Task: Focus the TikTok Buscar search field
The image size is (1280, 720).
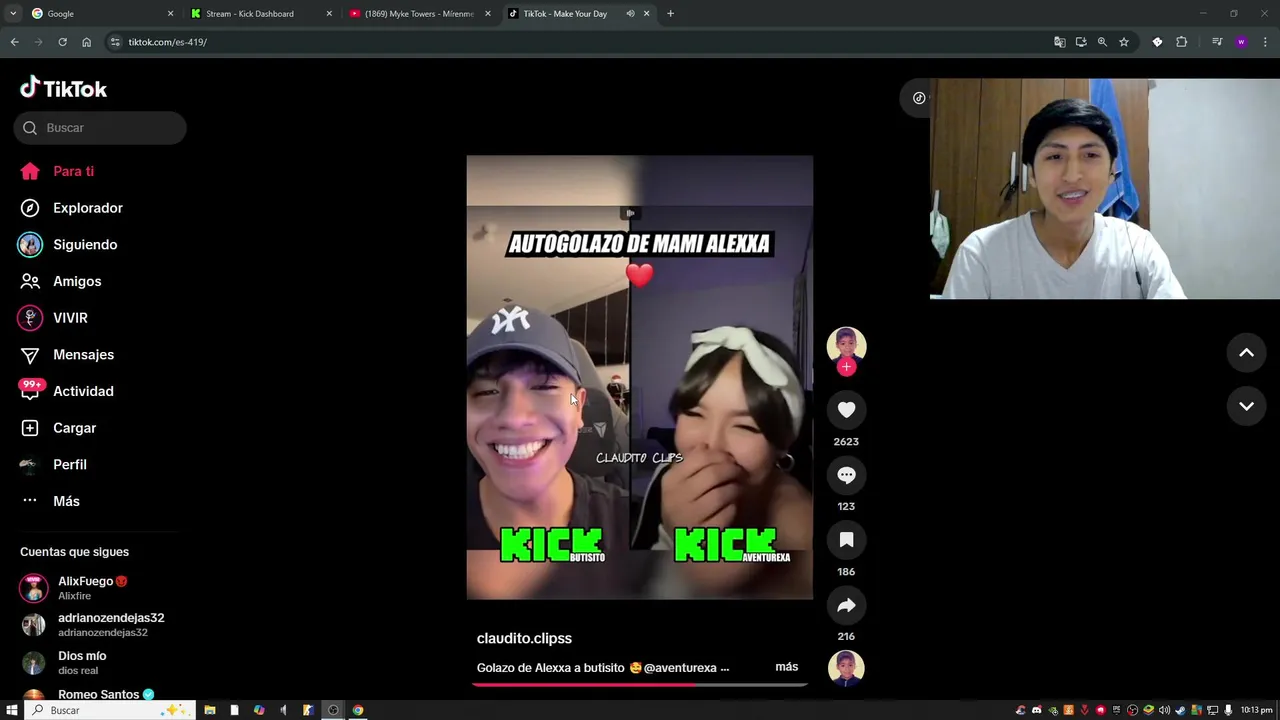Action: point(100,128)
